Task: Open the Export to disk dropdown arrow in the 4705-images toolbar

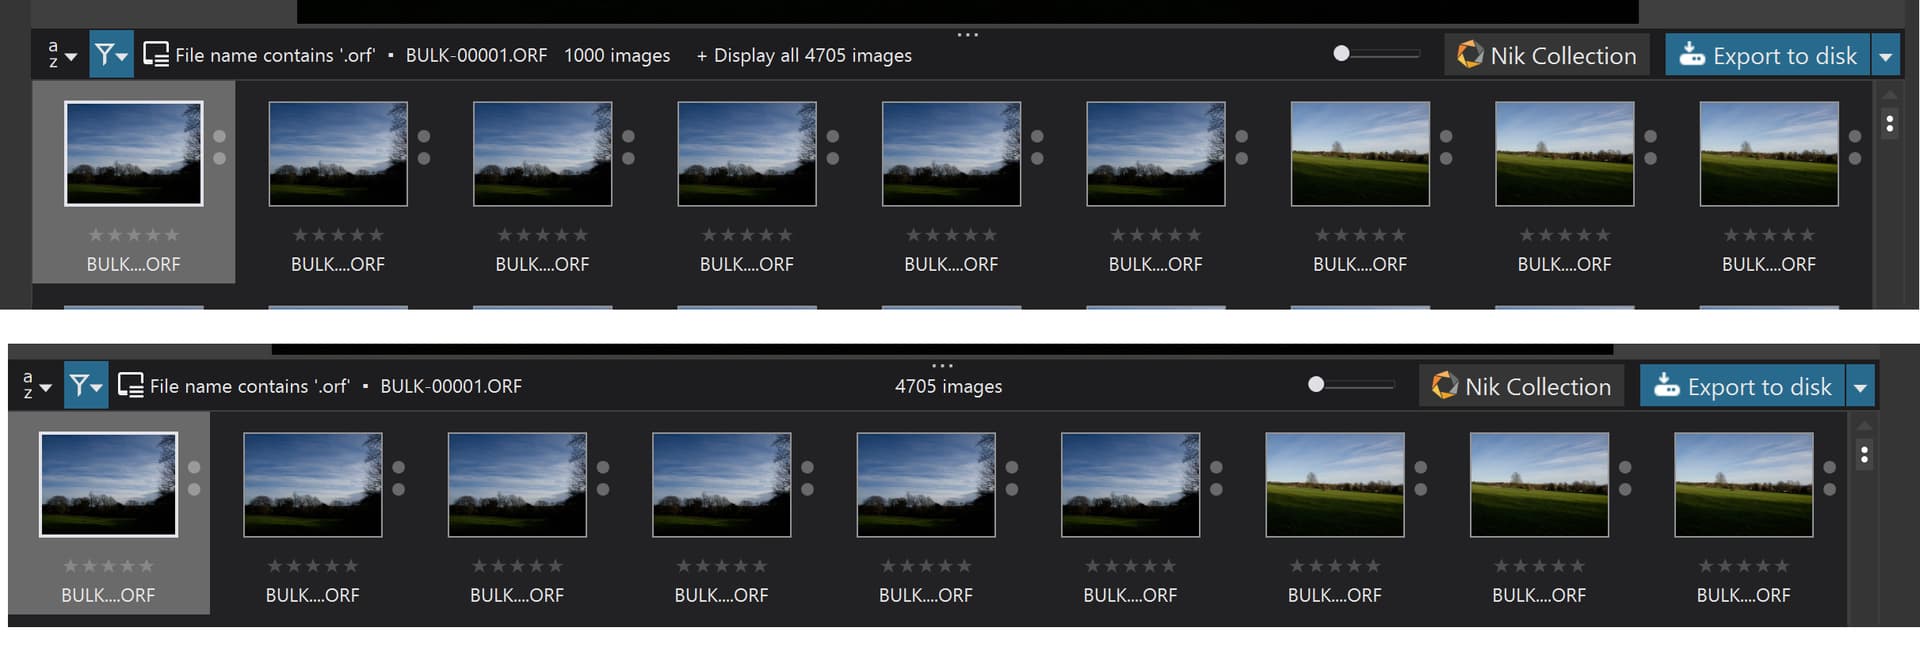Action: (x=1861, y=387)
